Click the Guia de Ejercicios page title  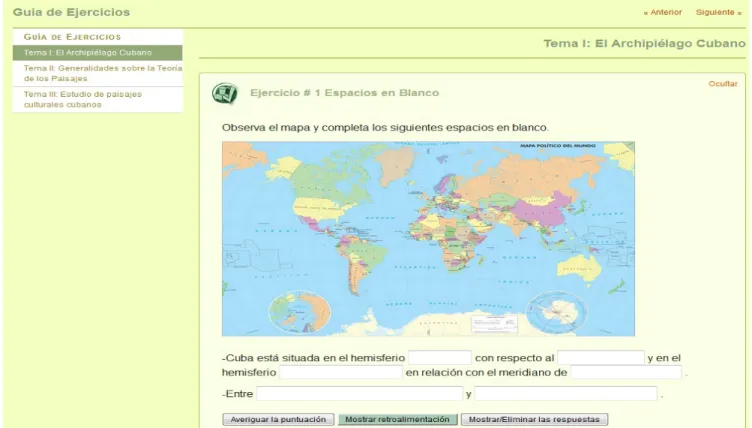71,12
